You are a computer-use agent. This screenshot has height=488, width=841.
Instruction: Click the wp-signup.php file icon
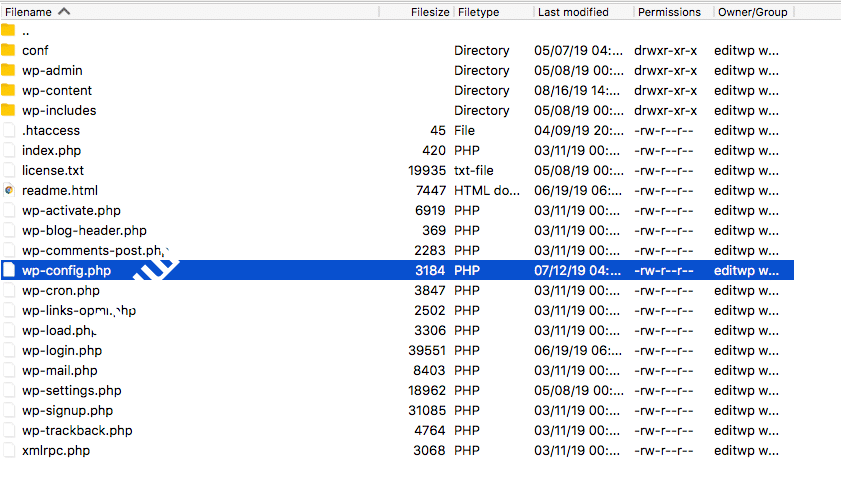pyautogui.click(x=9, y=411)
